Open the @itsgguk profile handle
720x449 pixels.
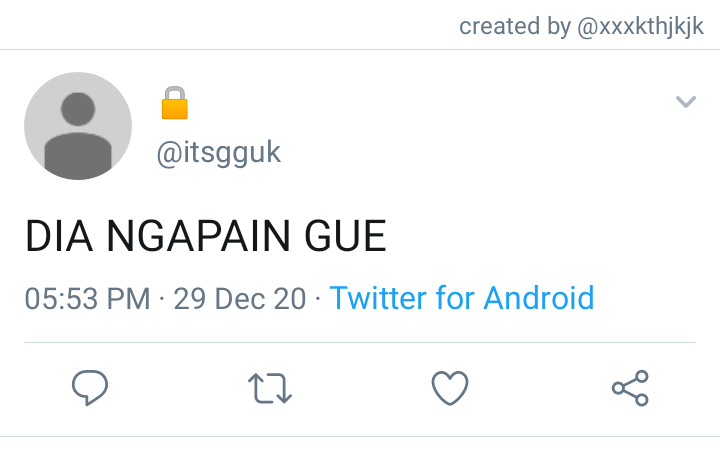[x=219, y=153]
